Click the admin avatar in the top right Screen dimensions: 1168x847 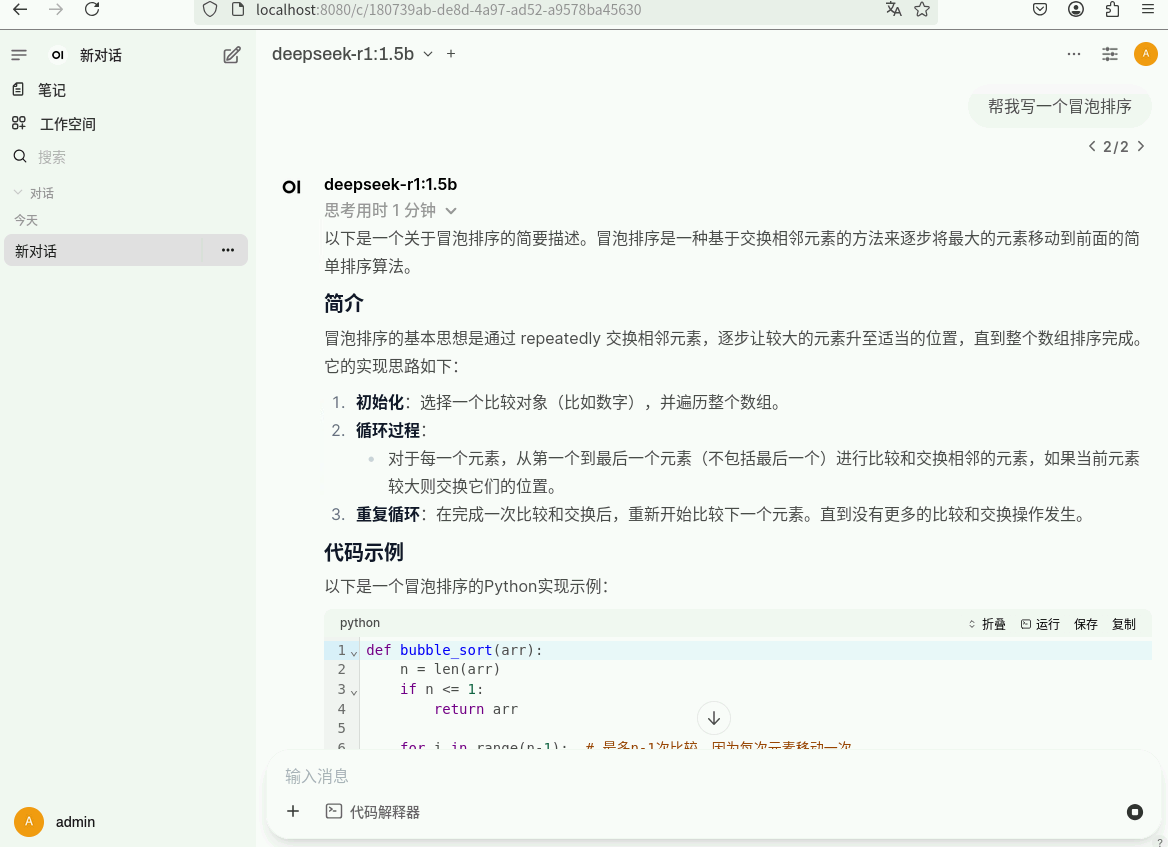pyautogui.click(x=1146, y=53)
